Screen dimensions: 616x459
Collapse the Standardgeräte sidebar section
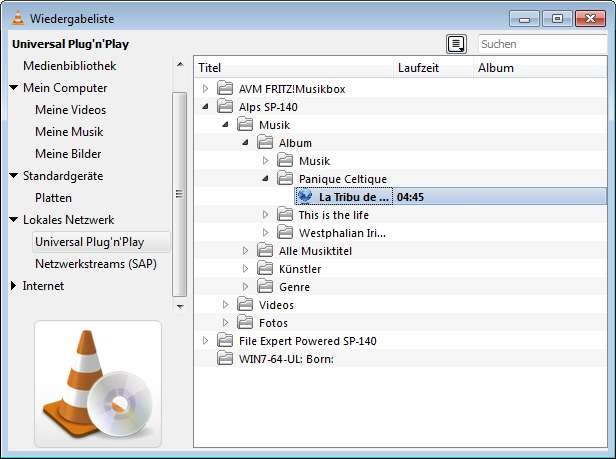point(14,175)
